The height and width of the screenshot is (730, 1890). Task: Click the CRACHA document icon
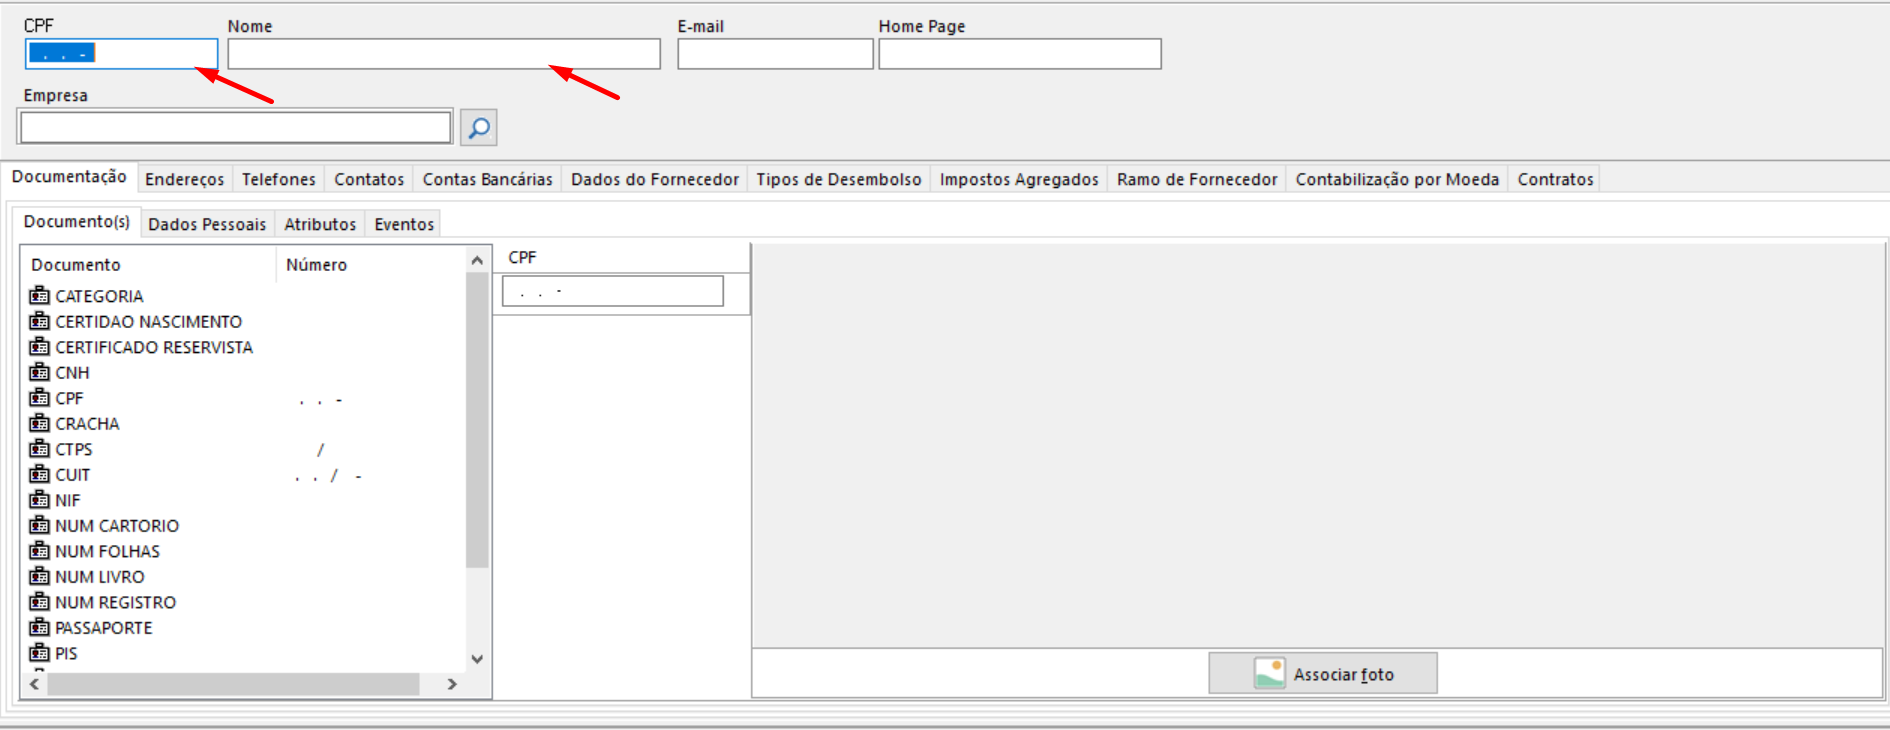[39, 423]
